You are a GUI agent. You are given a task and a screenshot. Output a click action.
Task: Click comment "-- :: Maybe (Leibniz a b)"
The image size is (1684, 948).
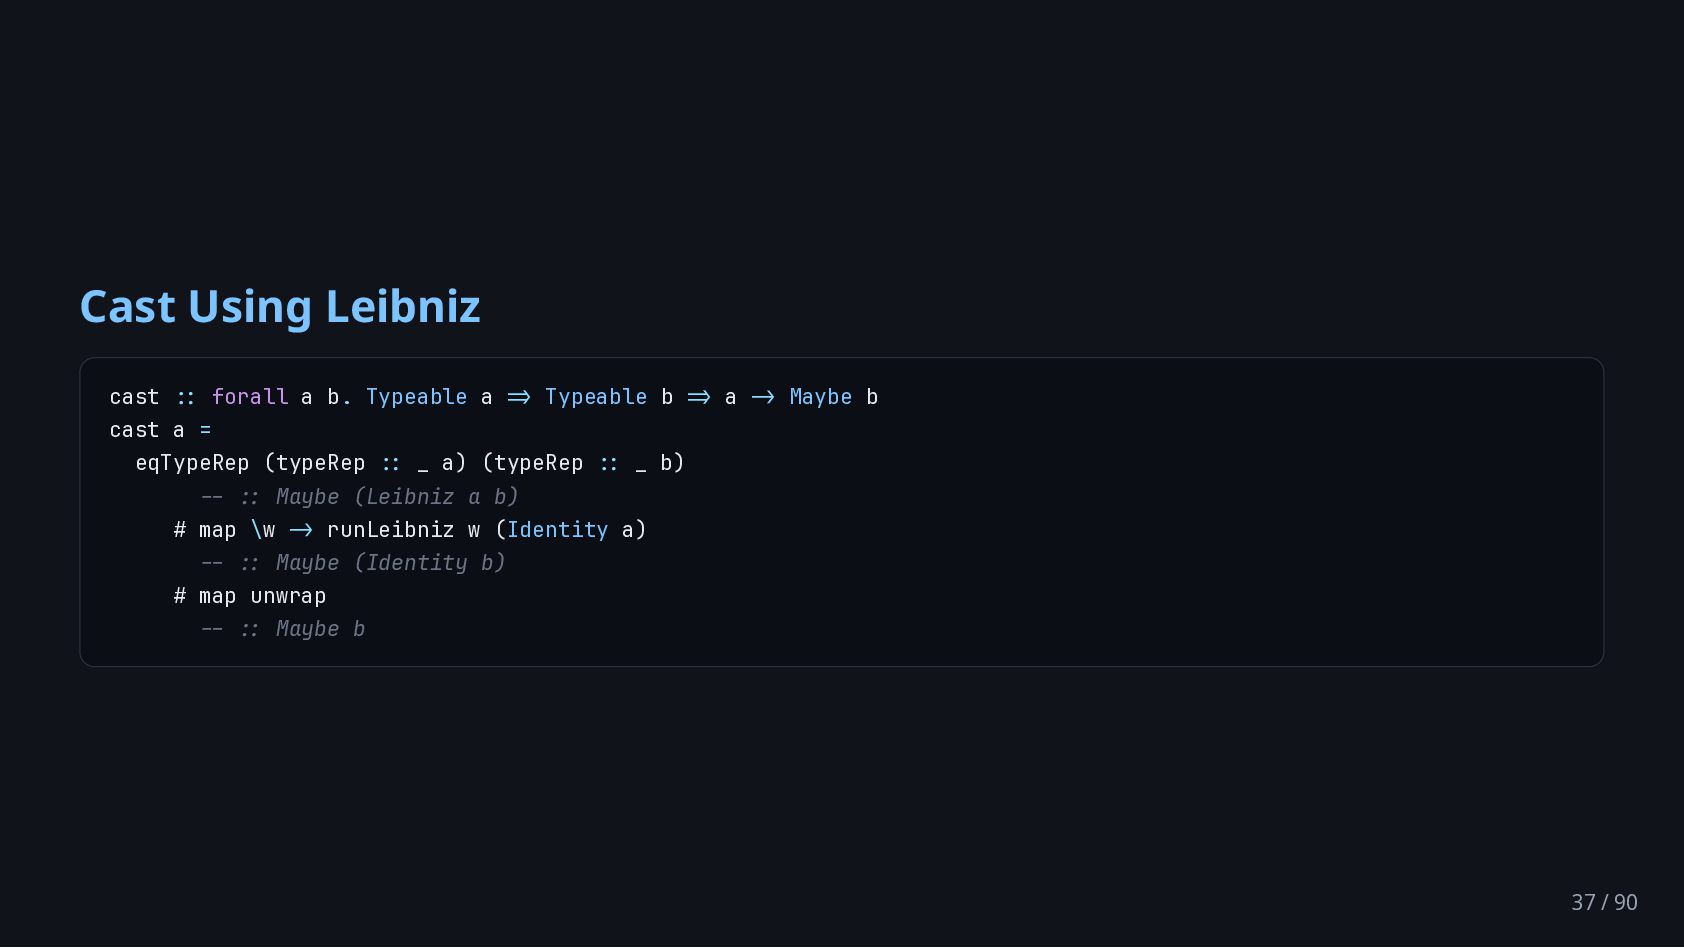(x=360, y=497)
